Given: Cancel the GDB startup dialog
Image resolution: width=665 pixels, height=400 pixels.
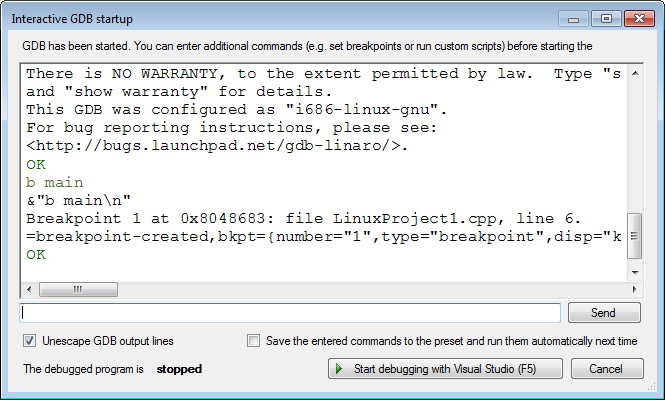Looking at the screenshot, I should point(607,369).
